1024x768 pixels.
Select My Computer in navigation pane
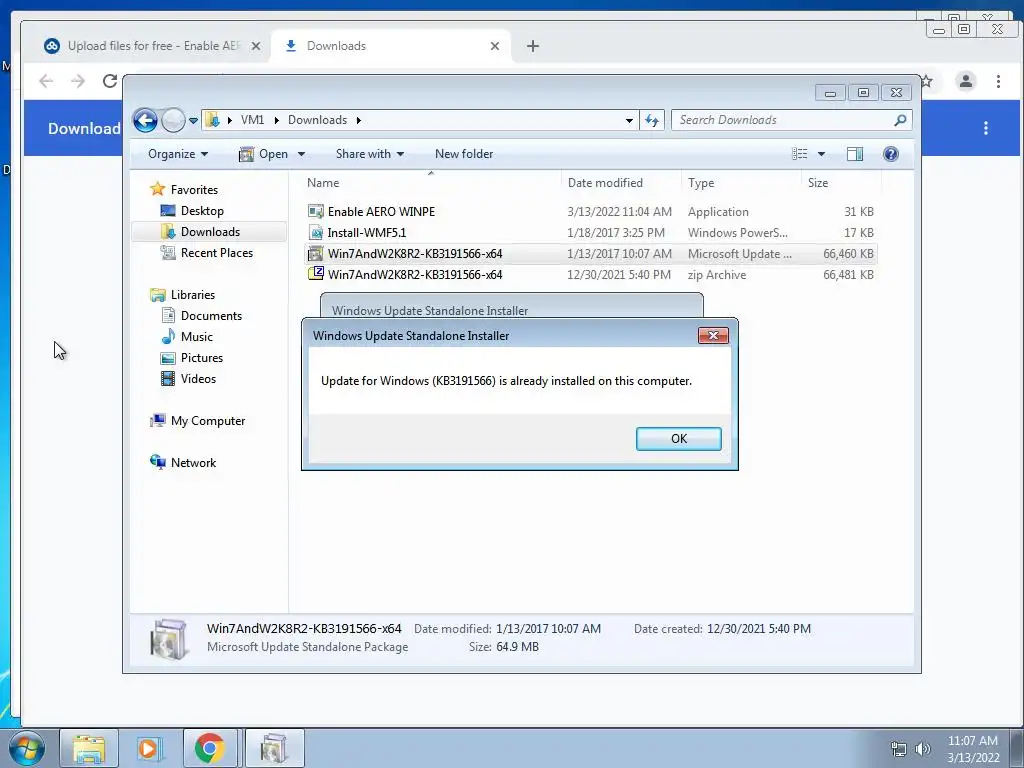pos(208,421)
